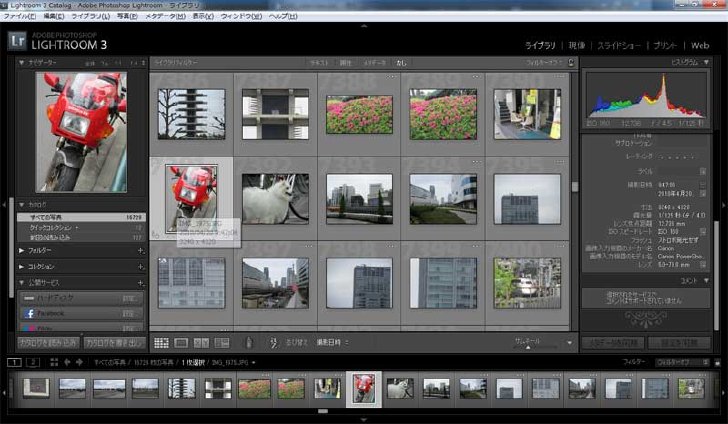
Task: Toggle the filmstrip filter switch
Action: [717, 362]
